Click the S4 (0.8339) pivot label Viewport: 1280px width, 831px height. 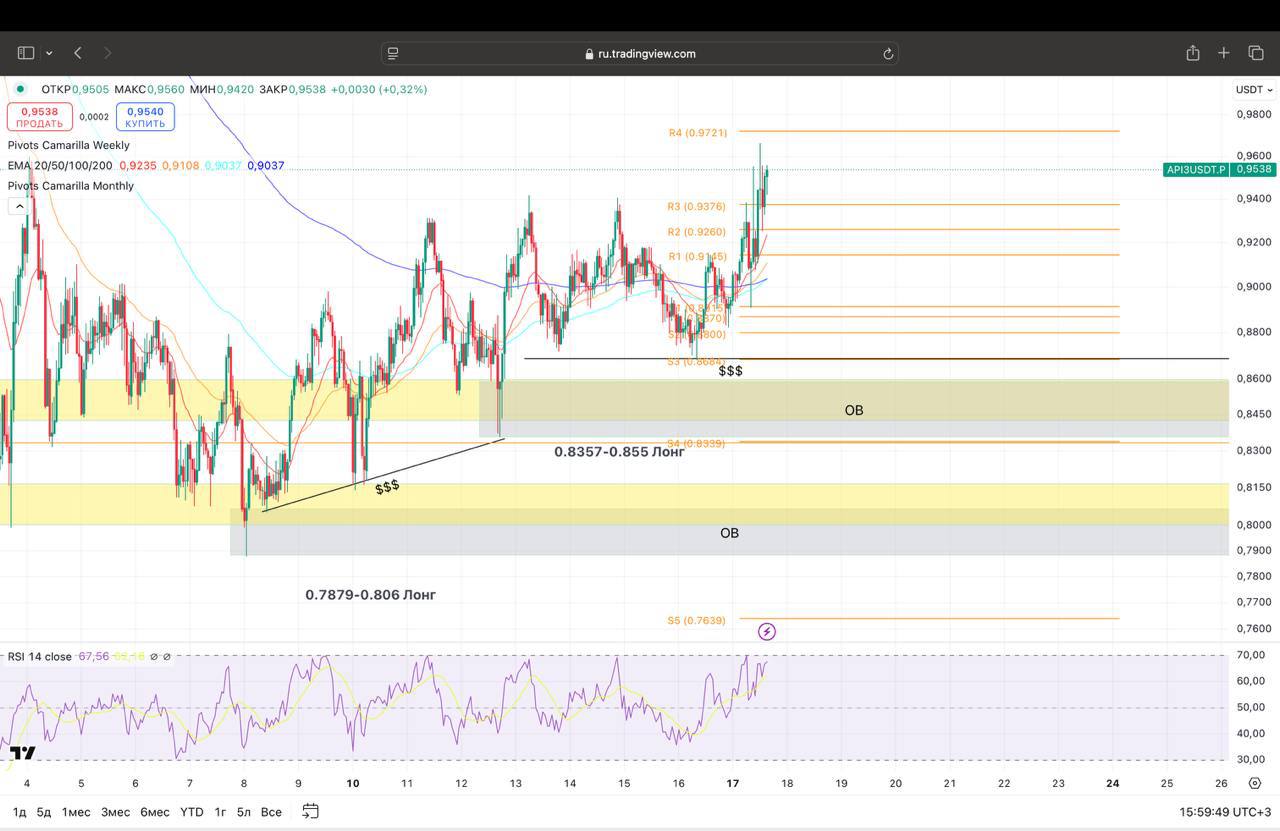(x=697, y=442)
